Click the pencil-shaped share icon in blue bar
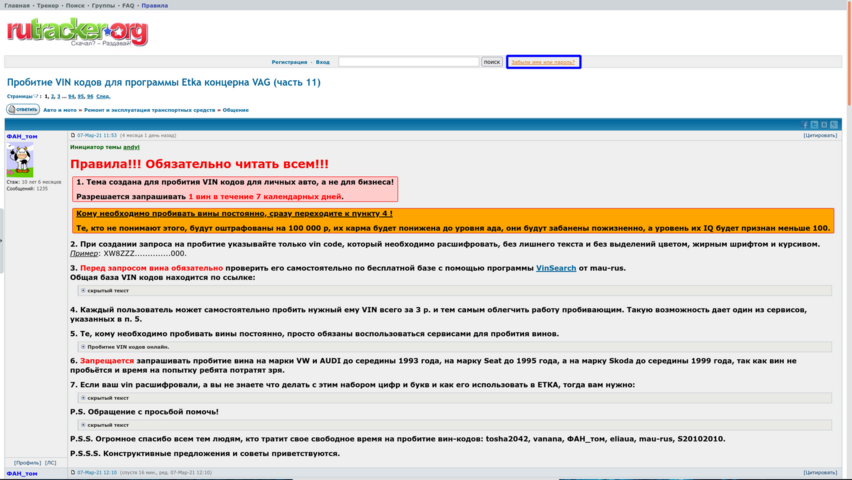The height and width of the screenshot is (480, 852). (834, 125)
